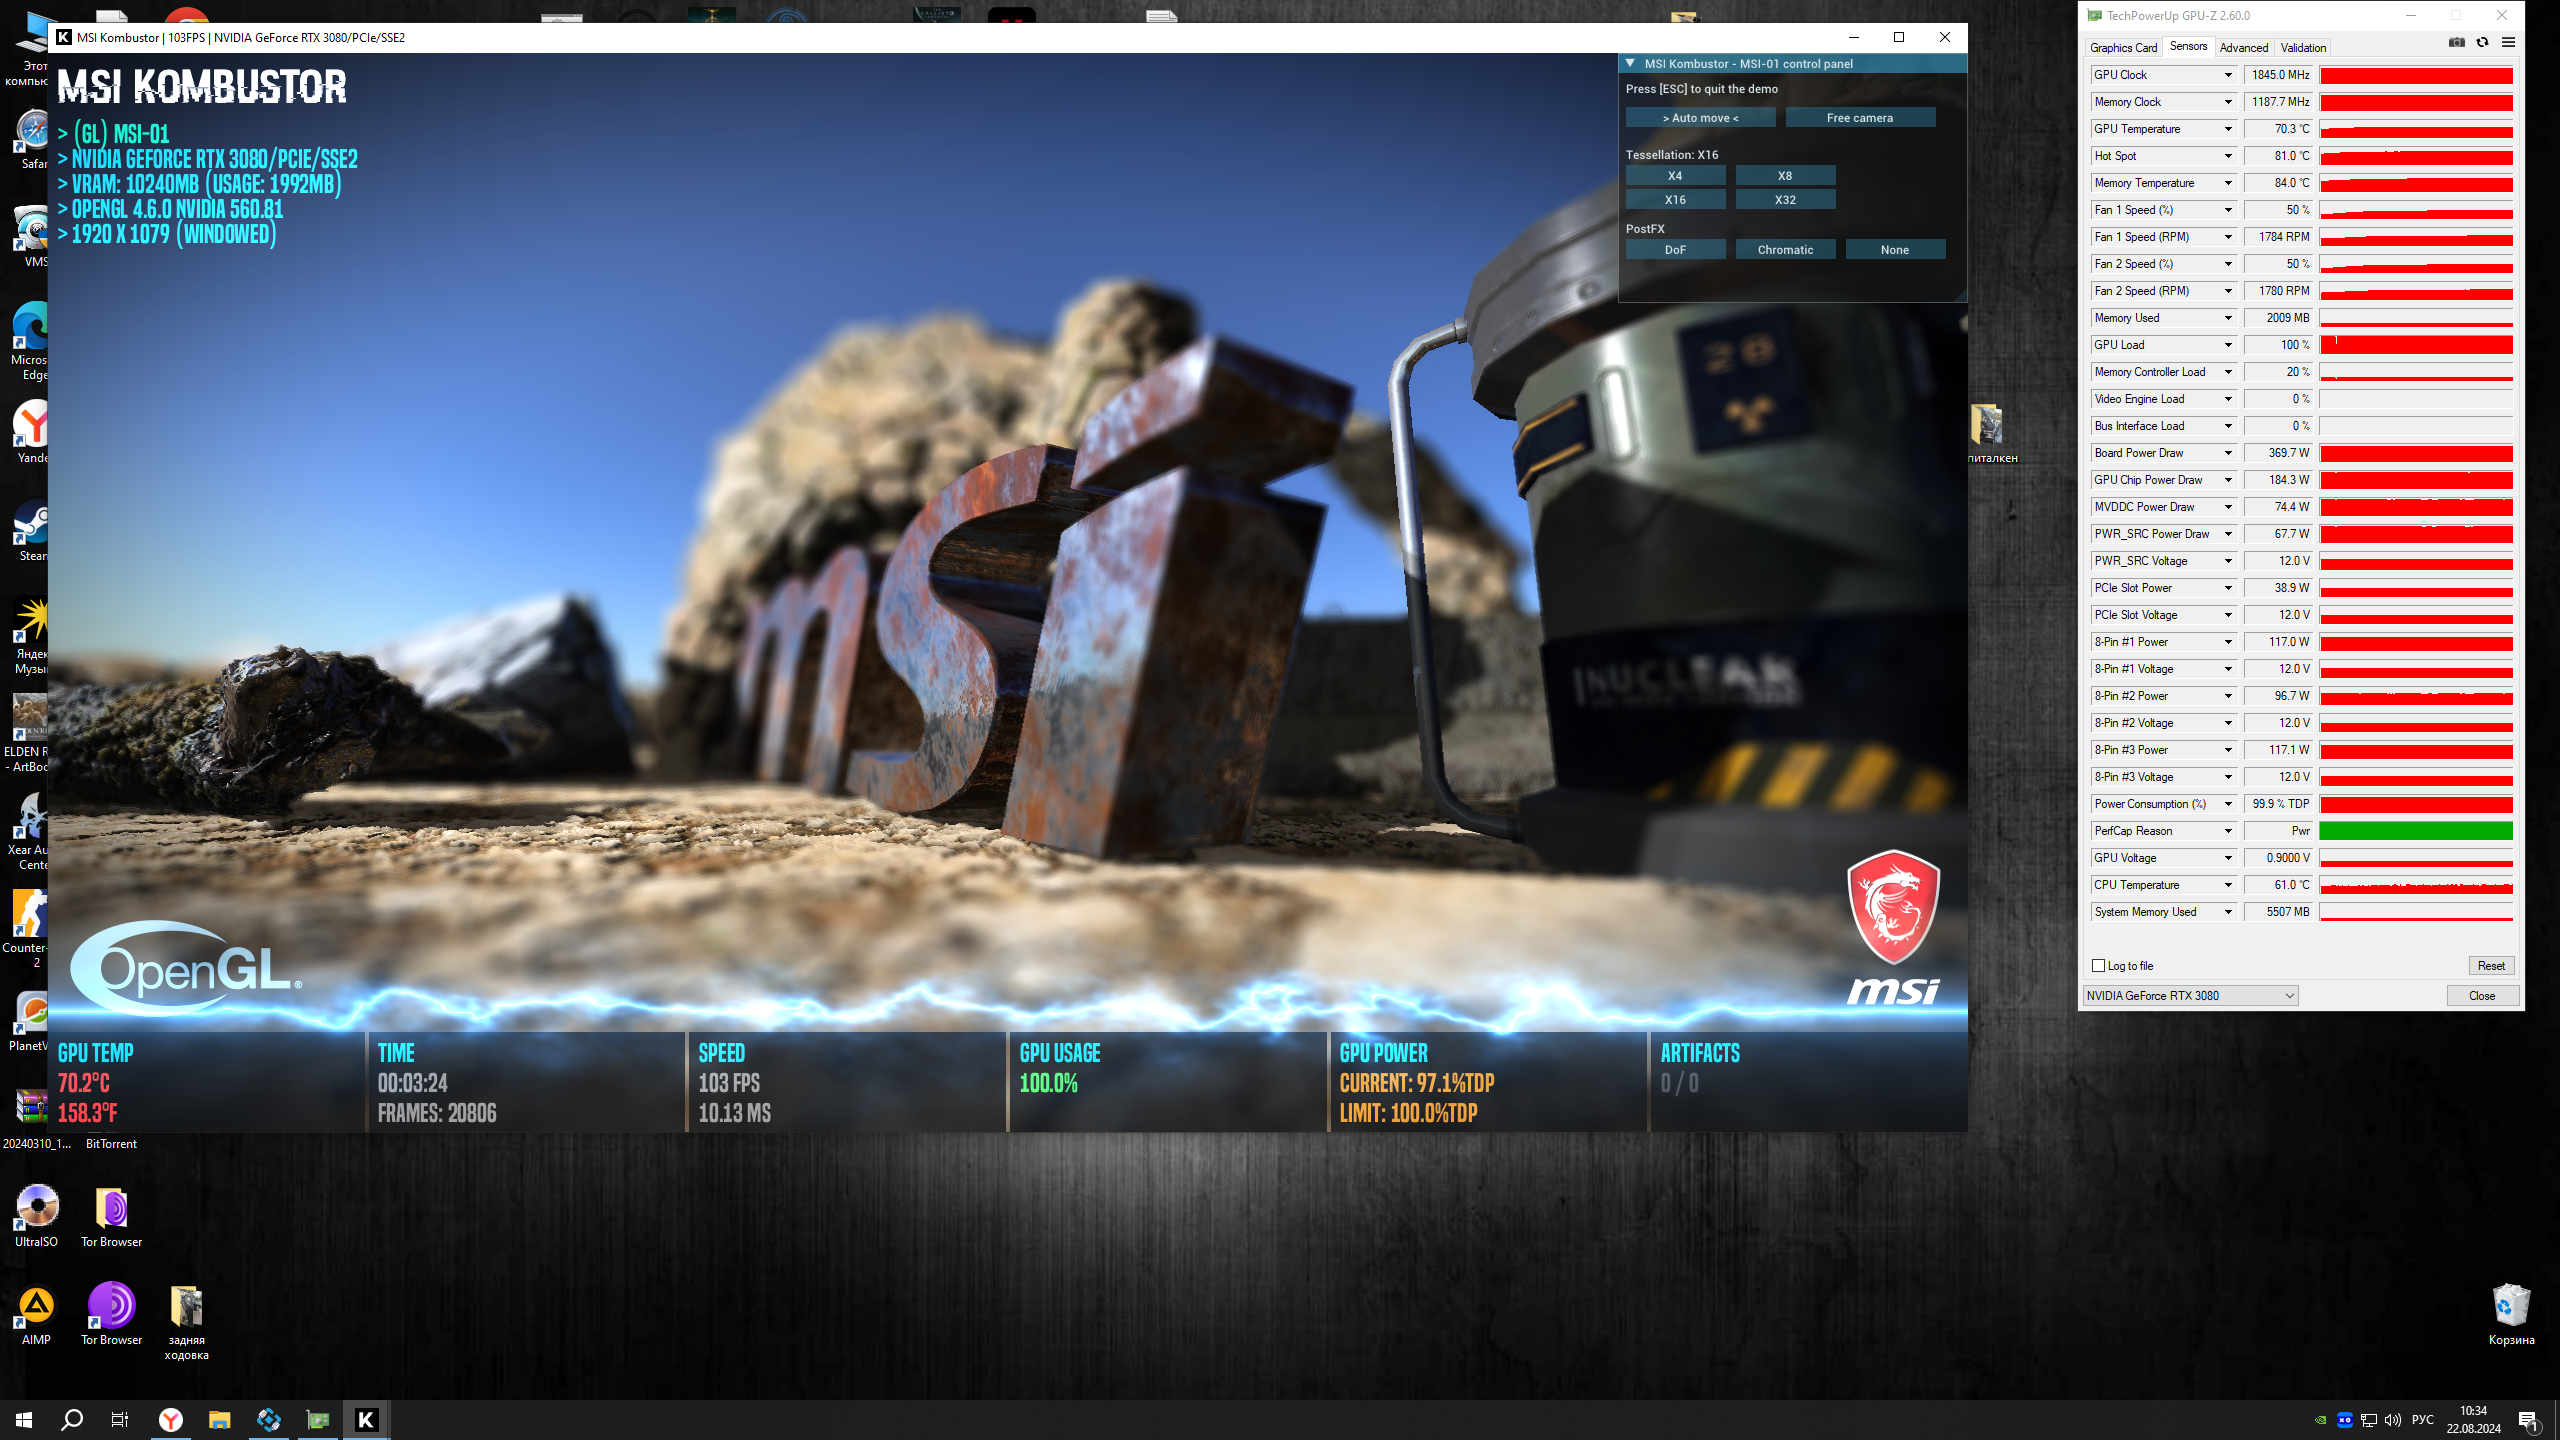Open the Yandex Browser taskbar icon

click(171, 1419)
